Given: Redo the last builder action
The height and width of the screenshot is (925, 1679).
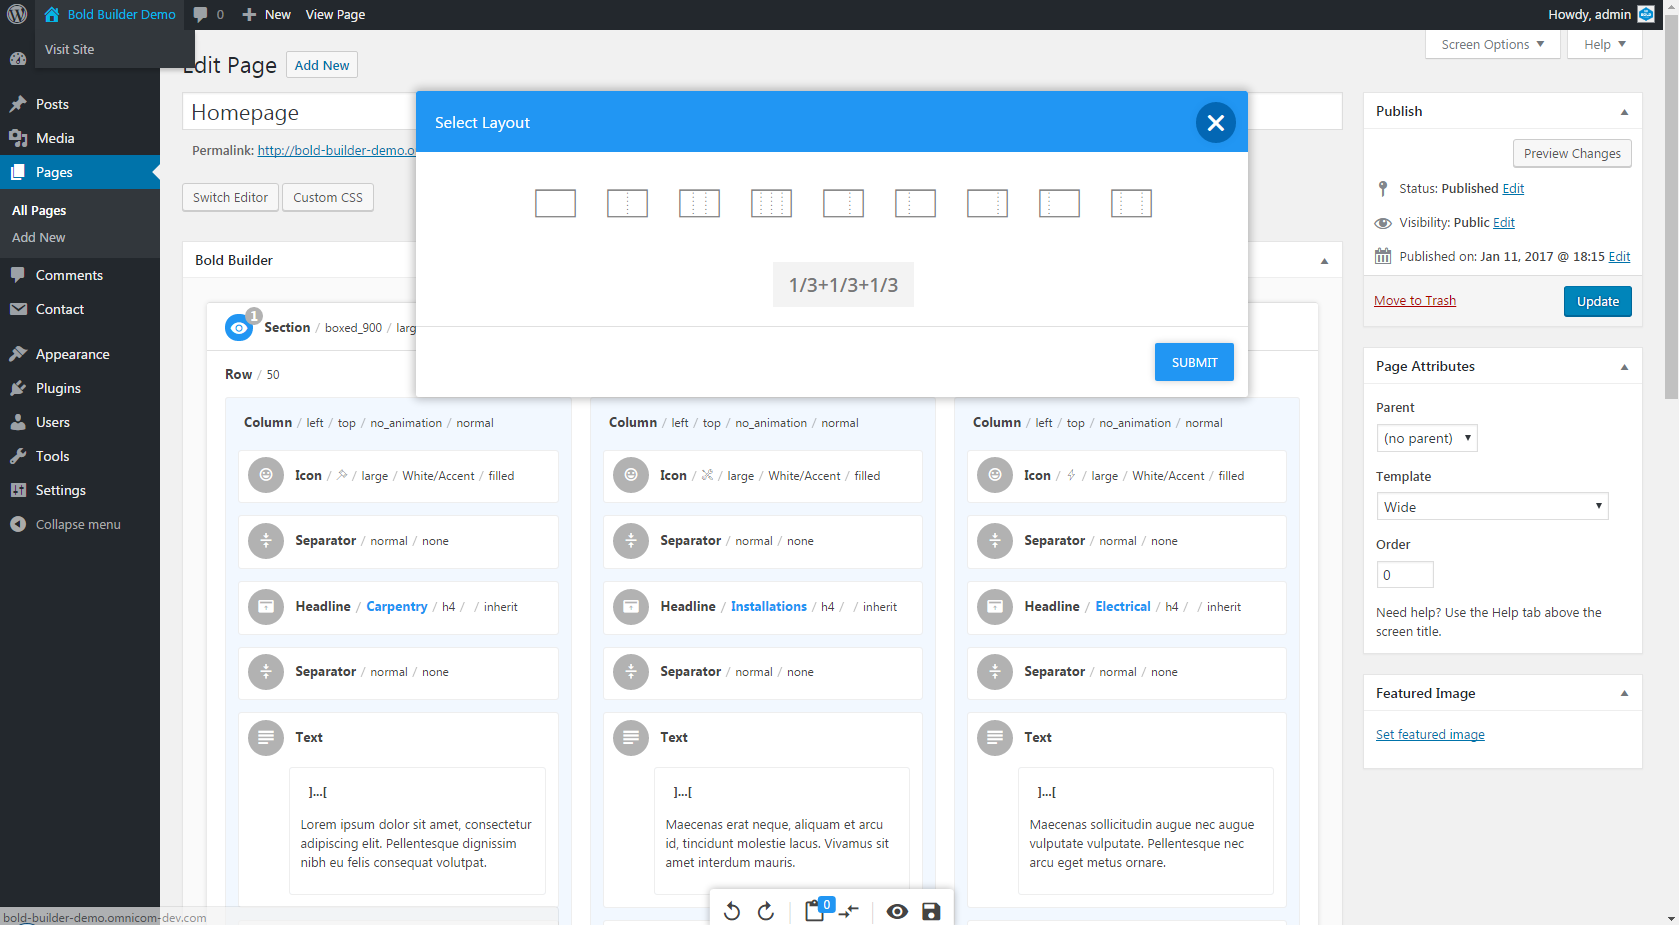Looking at the screenshot, I should [766, 911].
